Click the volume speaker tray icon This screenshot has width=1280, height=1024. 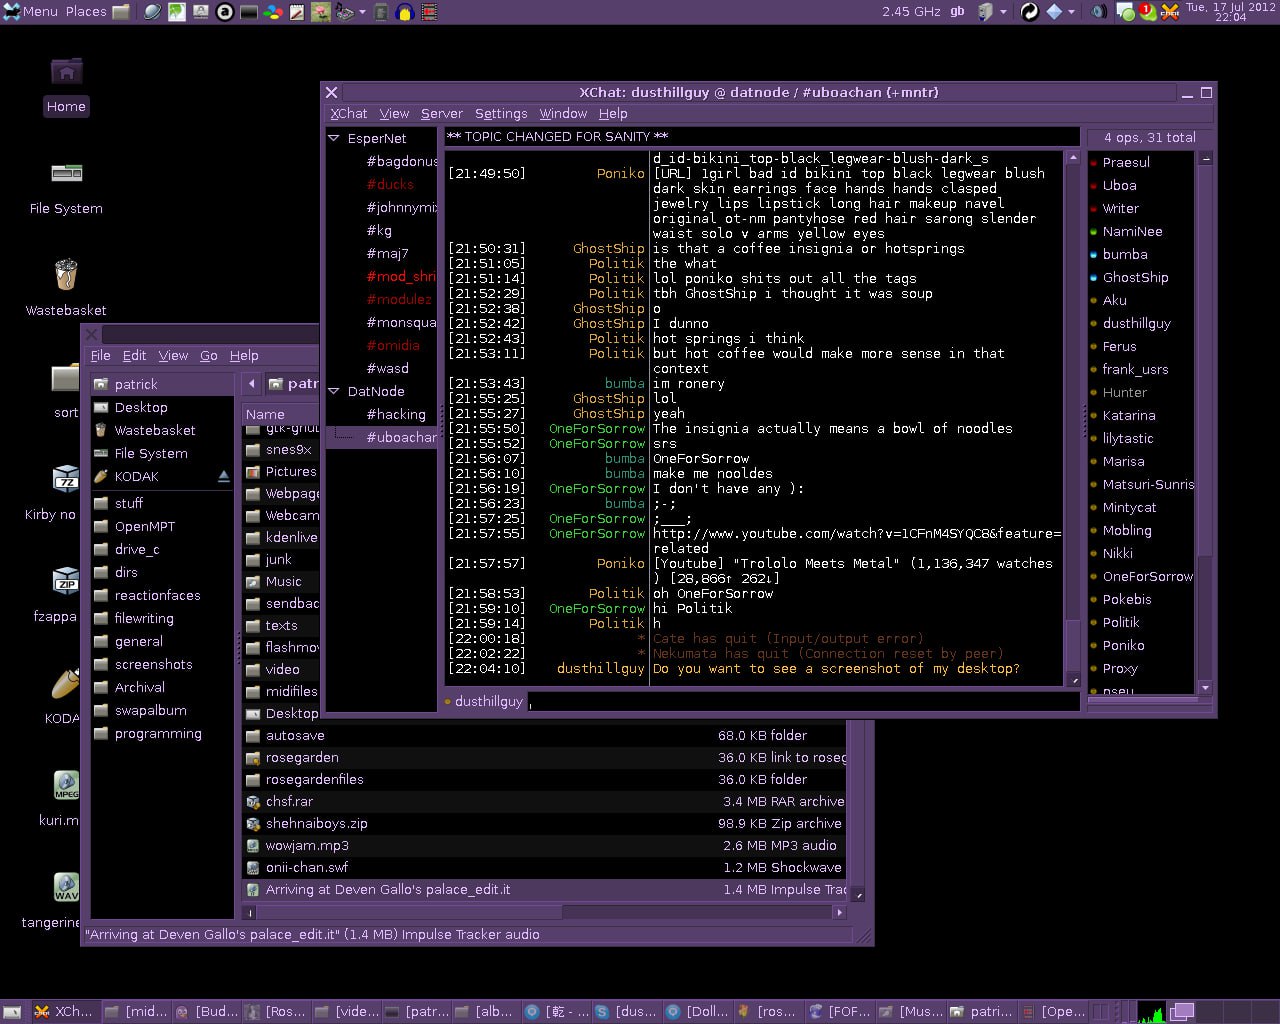coord(1098,12)
